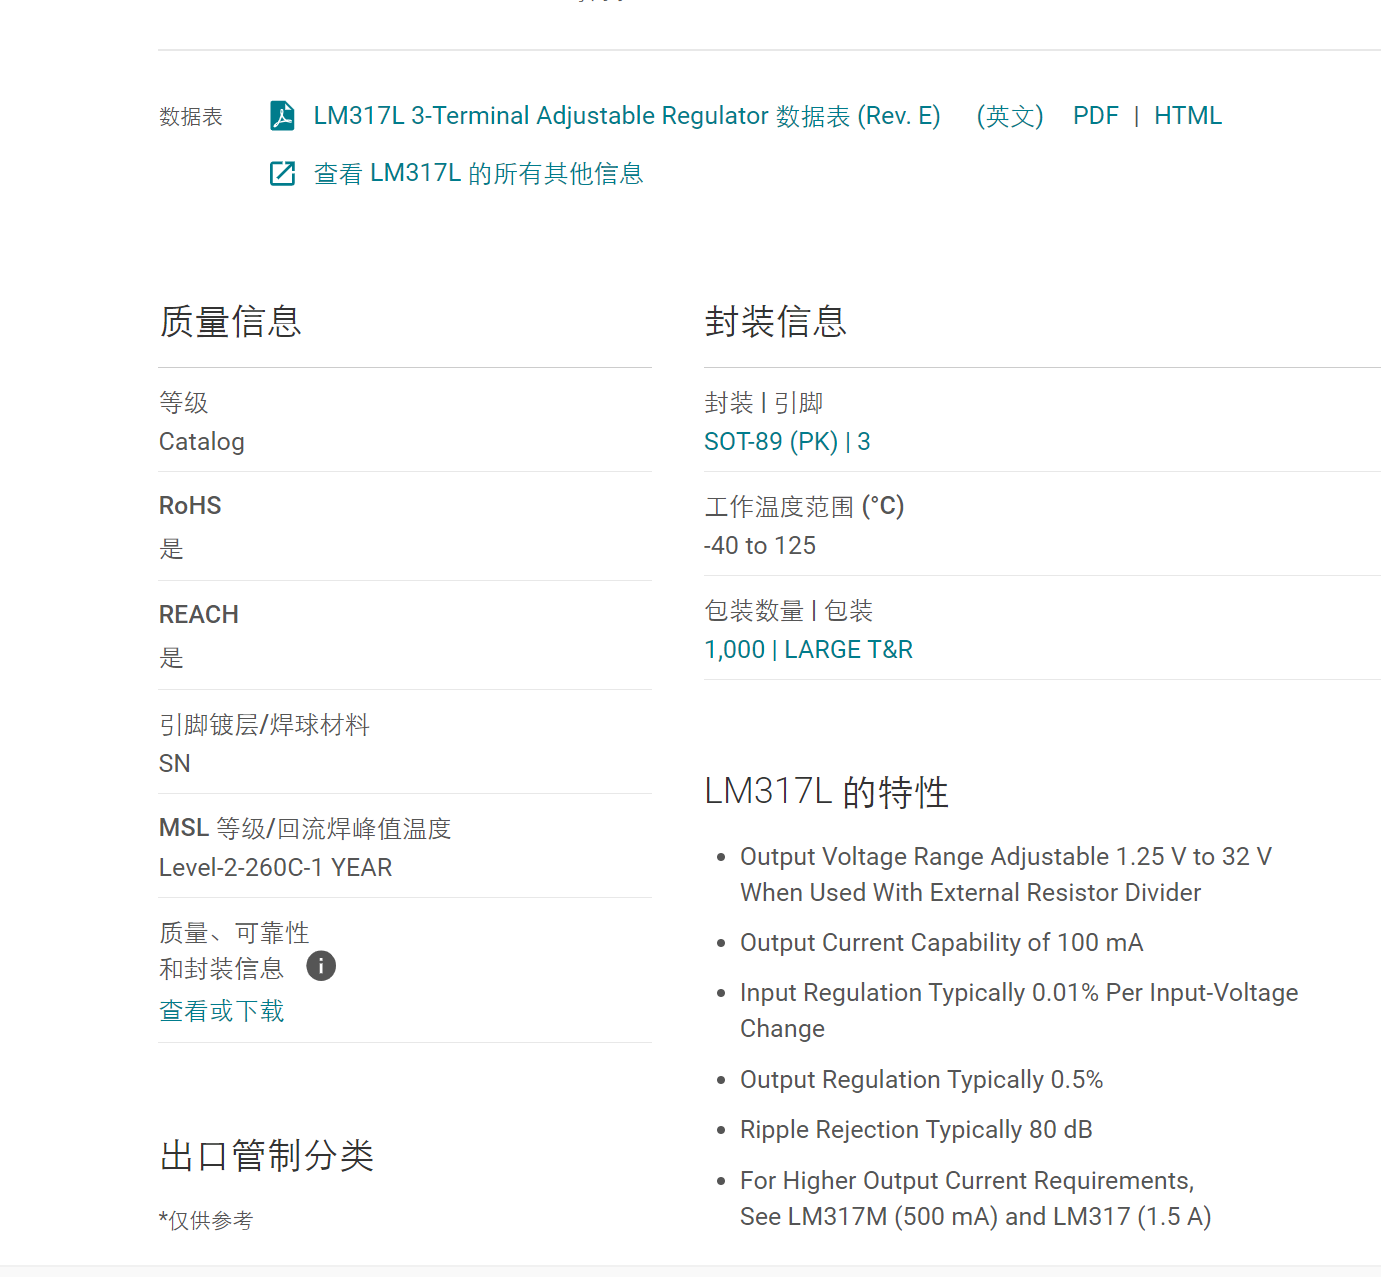
Task: Select the Input Regulation Typically 0.01% bullet
Action: 1019,1011
